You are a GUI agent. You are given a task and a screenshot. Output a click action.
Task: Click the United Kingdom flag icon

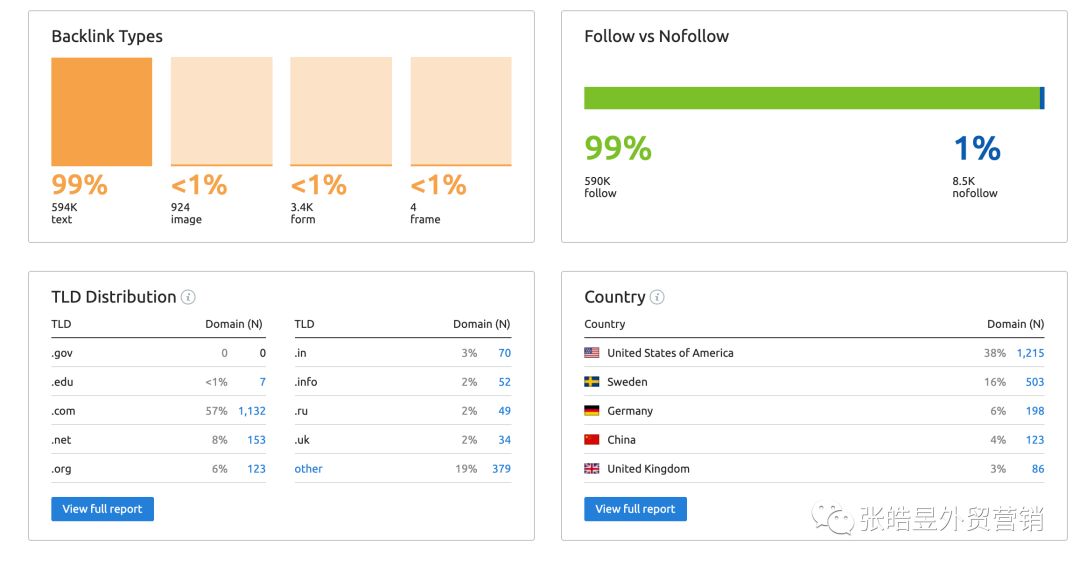coord(592,469)
